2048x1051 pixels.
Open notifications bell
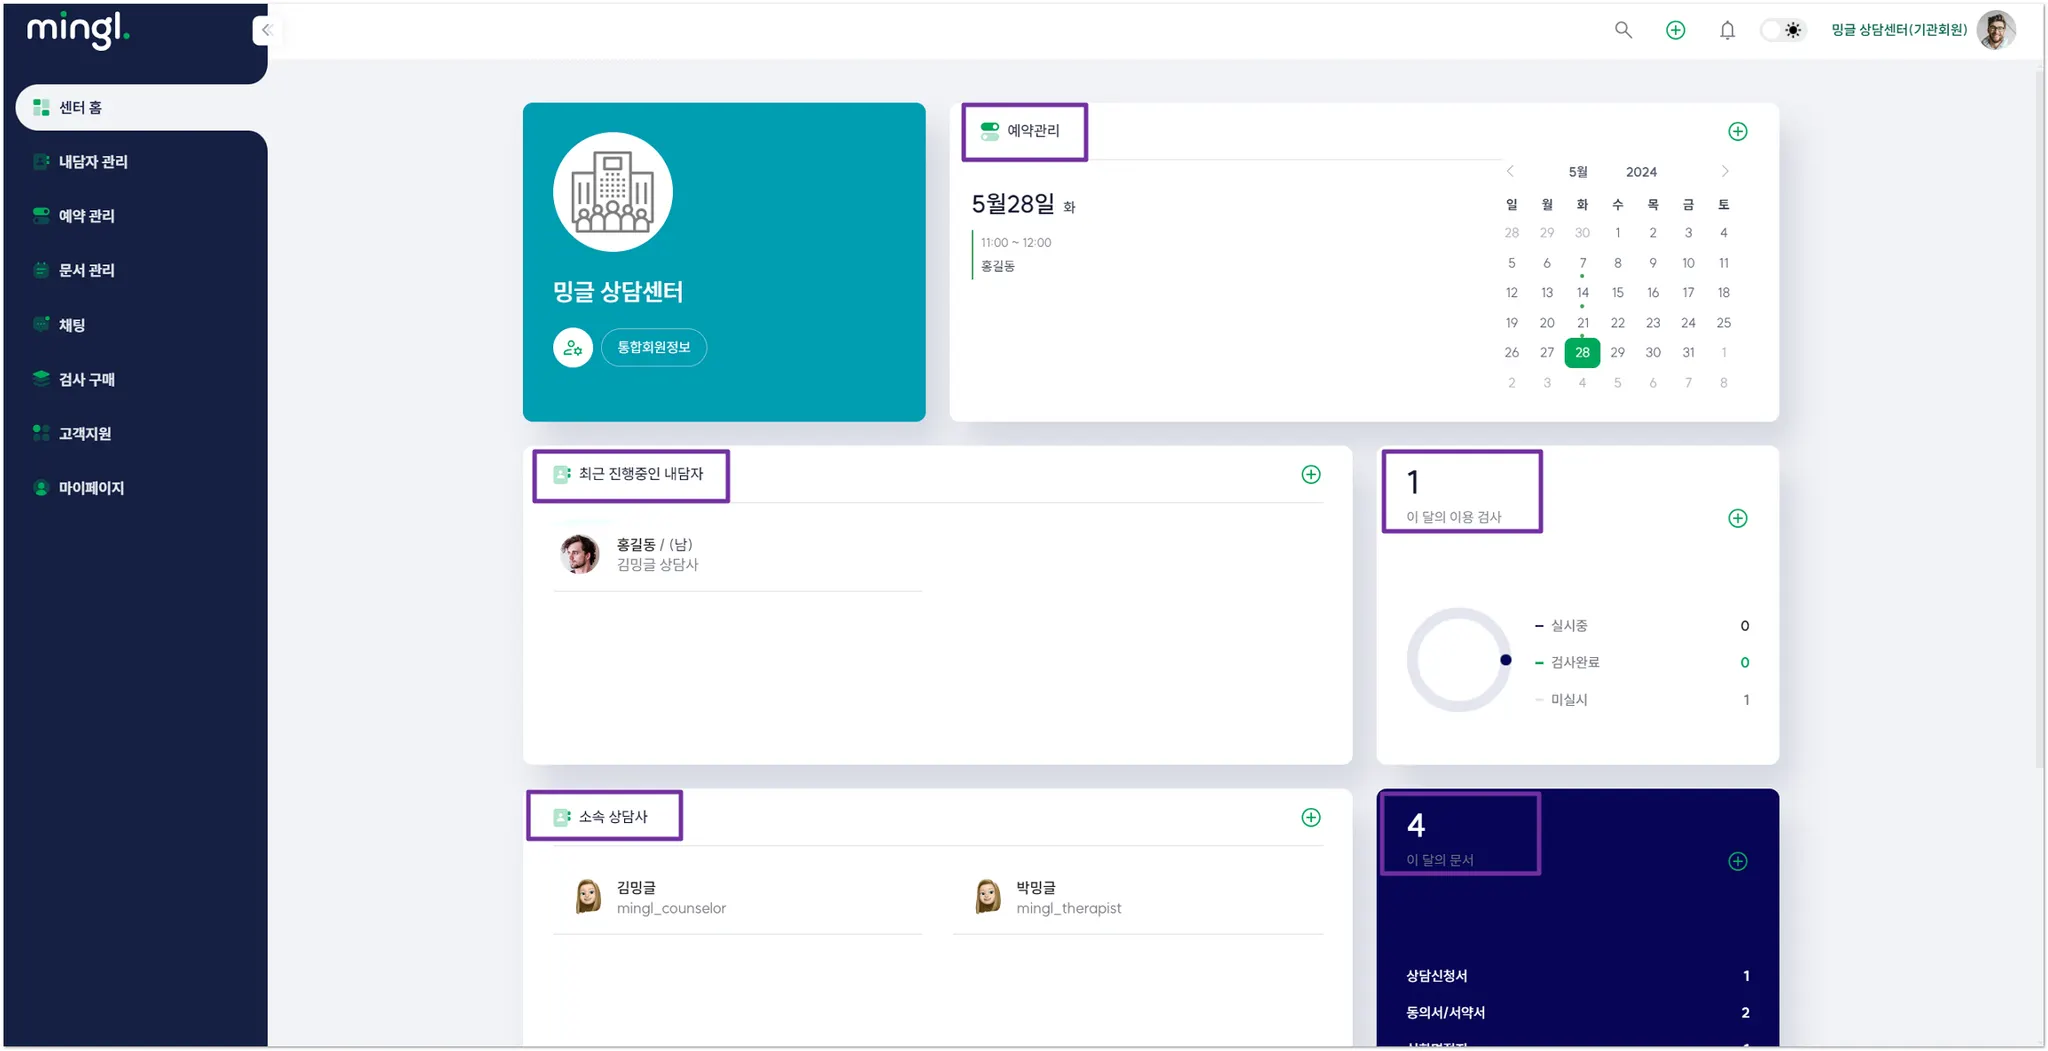tap(1727, 30)
